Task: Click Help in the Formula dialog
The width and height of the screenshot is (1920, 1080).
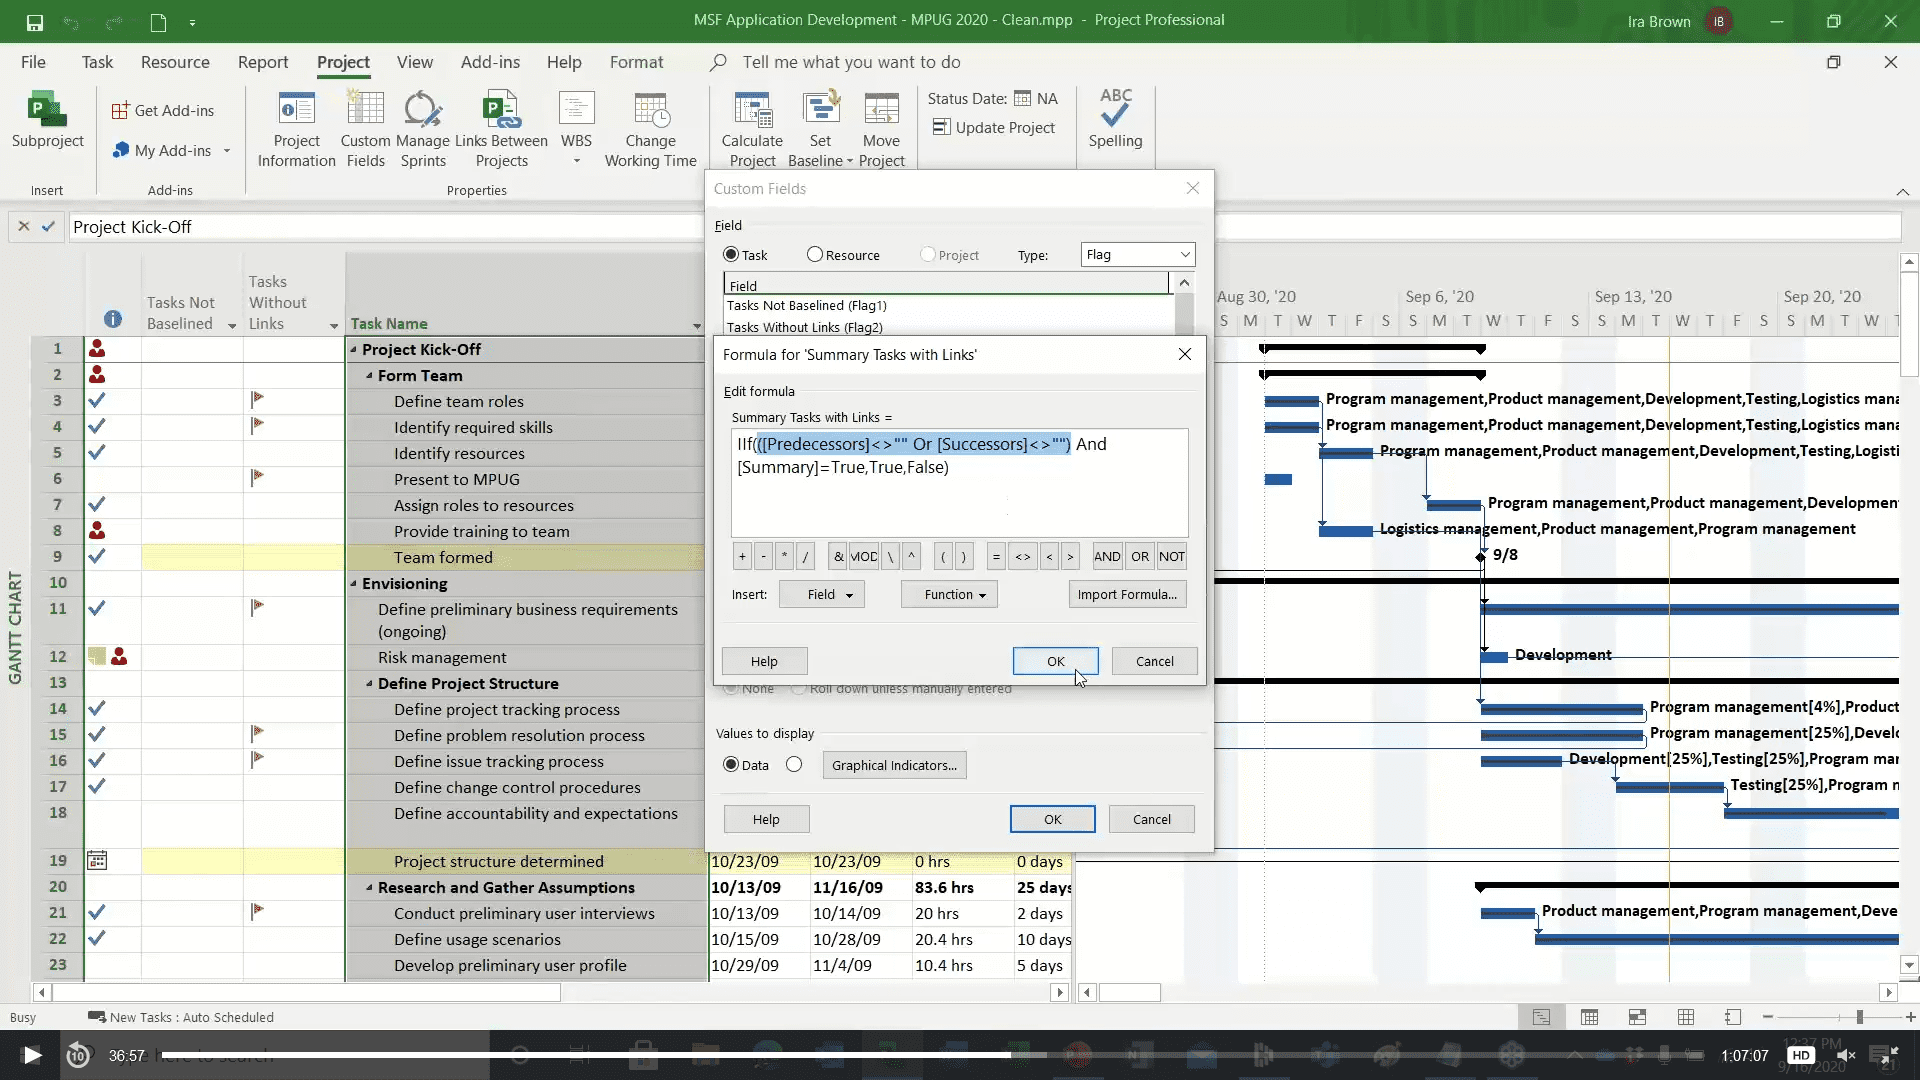Action: coord(764,661)
